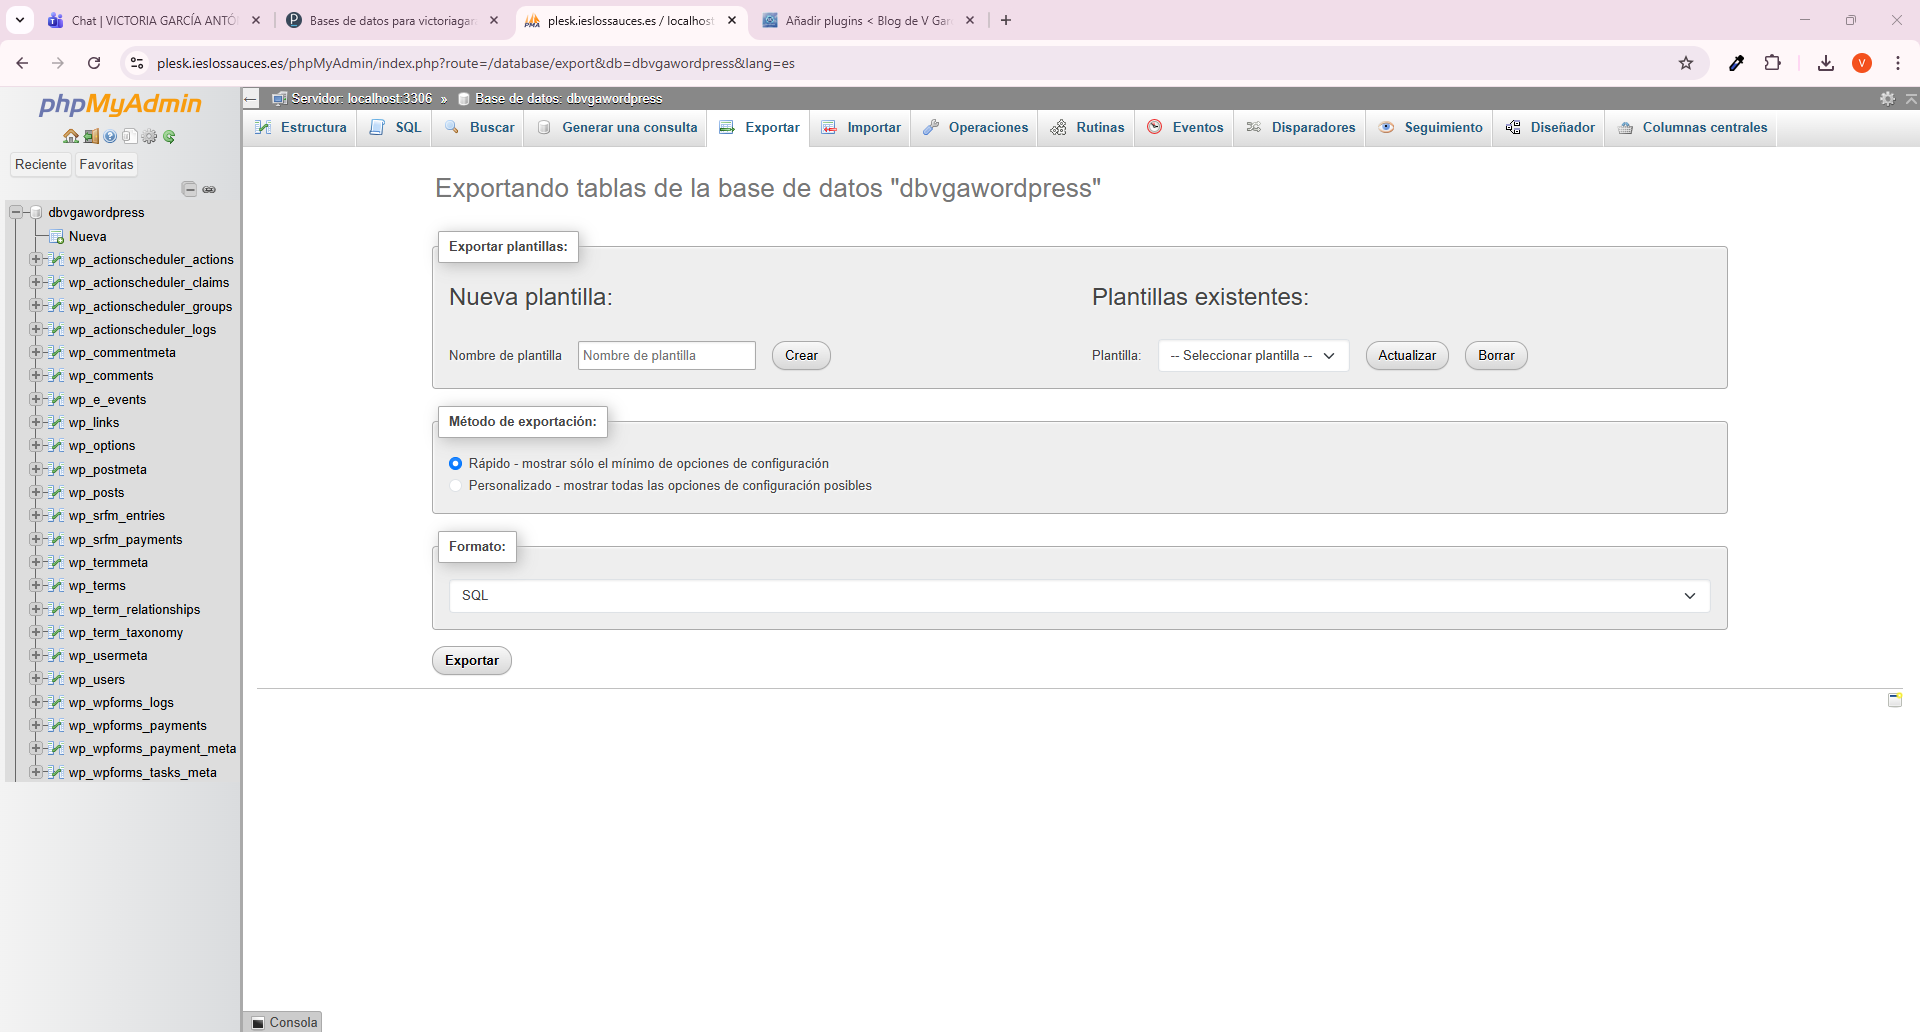The height and width of the screenshot is (1032, 1920).
Task: Click the Nombre de plantilla text field
Action: click(x=666, y=356)
